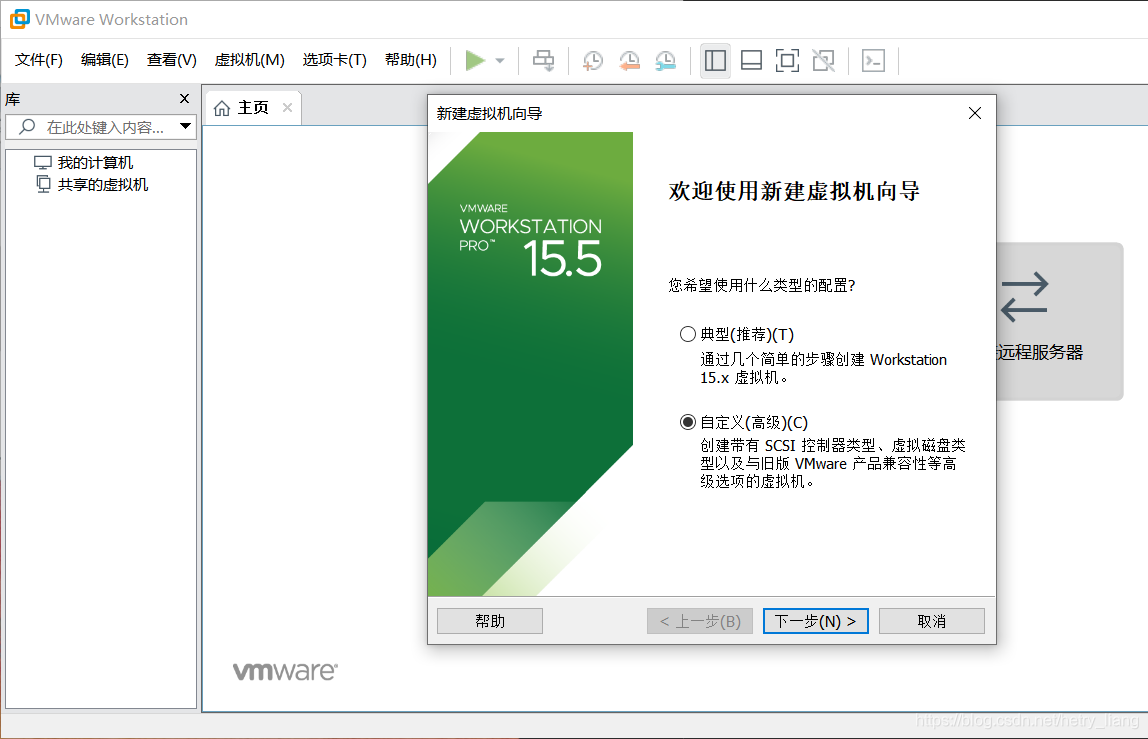Open the 查看(V) menu
The height and width of the screenshot is (739, 1148).
point(171,60)
